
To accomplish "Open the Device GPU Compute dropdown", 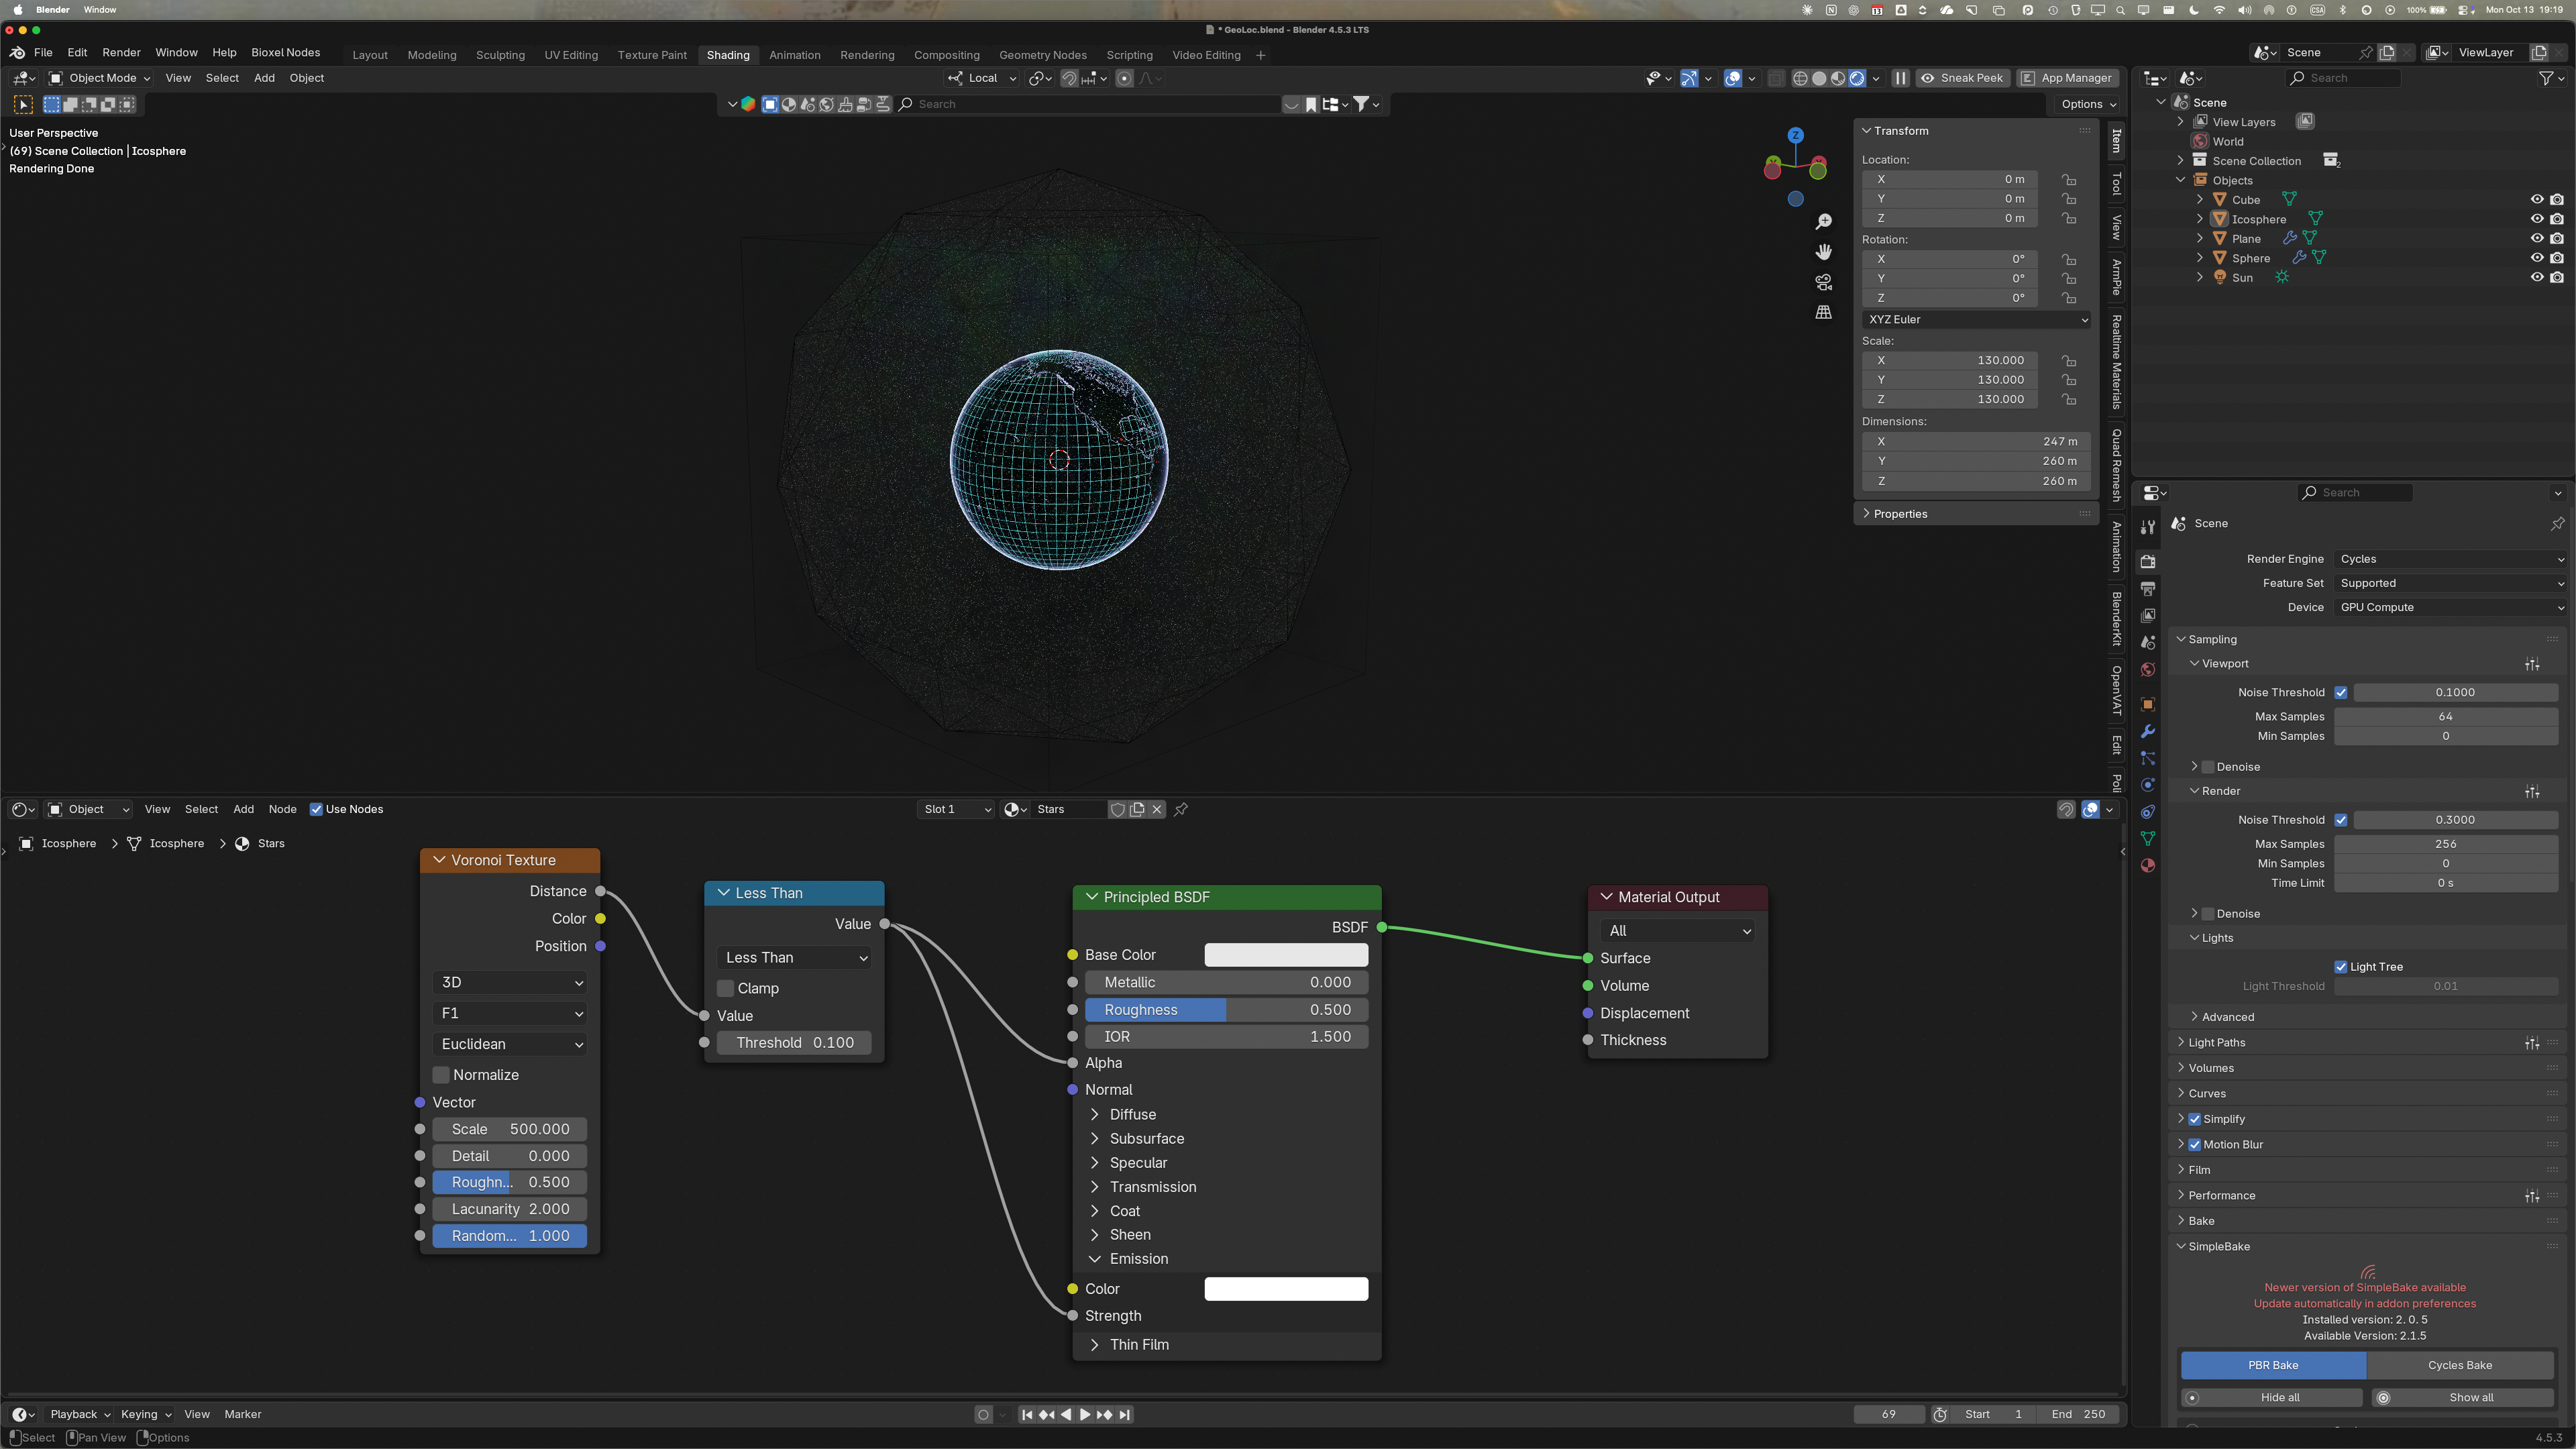I will tap(2451, 607).
